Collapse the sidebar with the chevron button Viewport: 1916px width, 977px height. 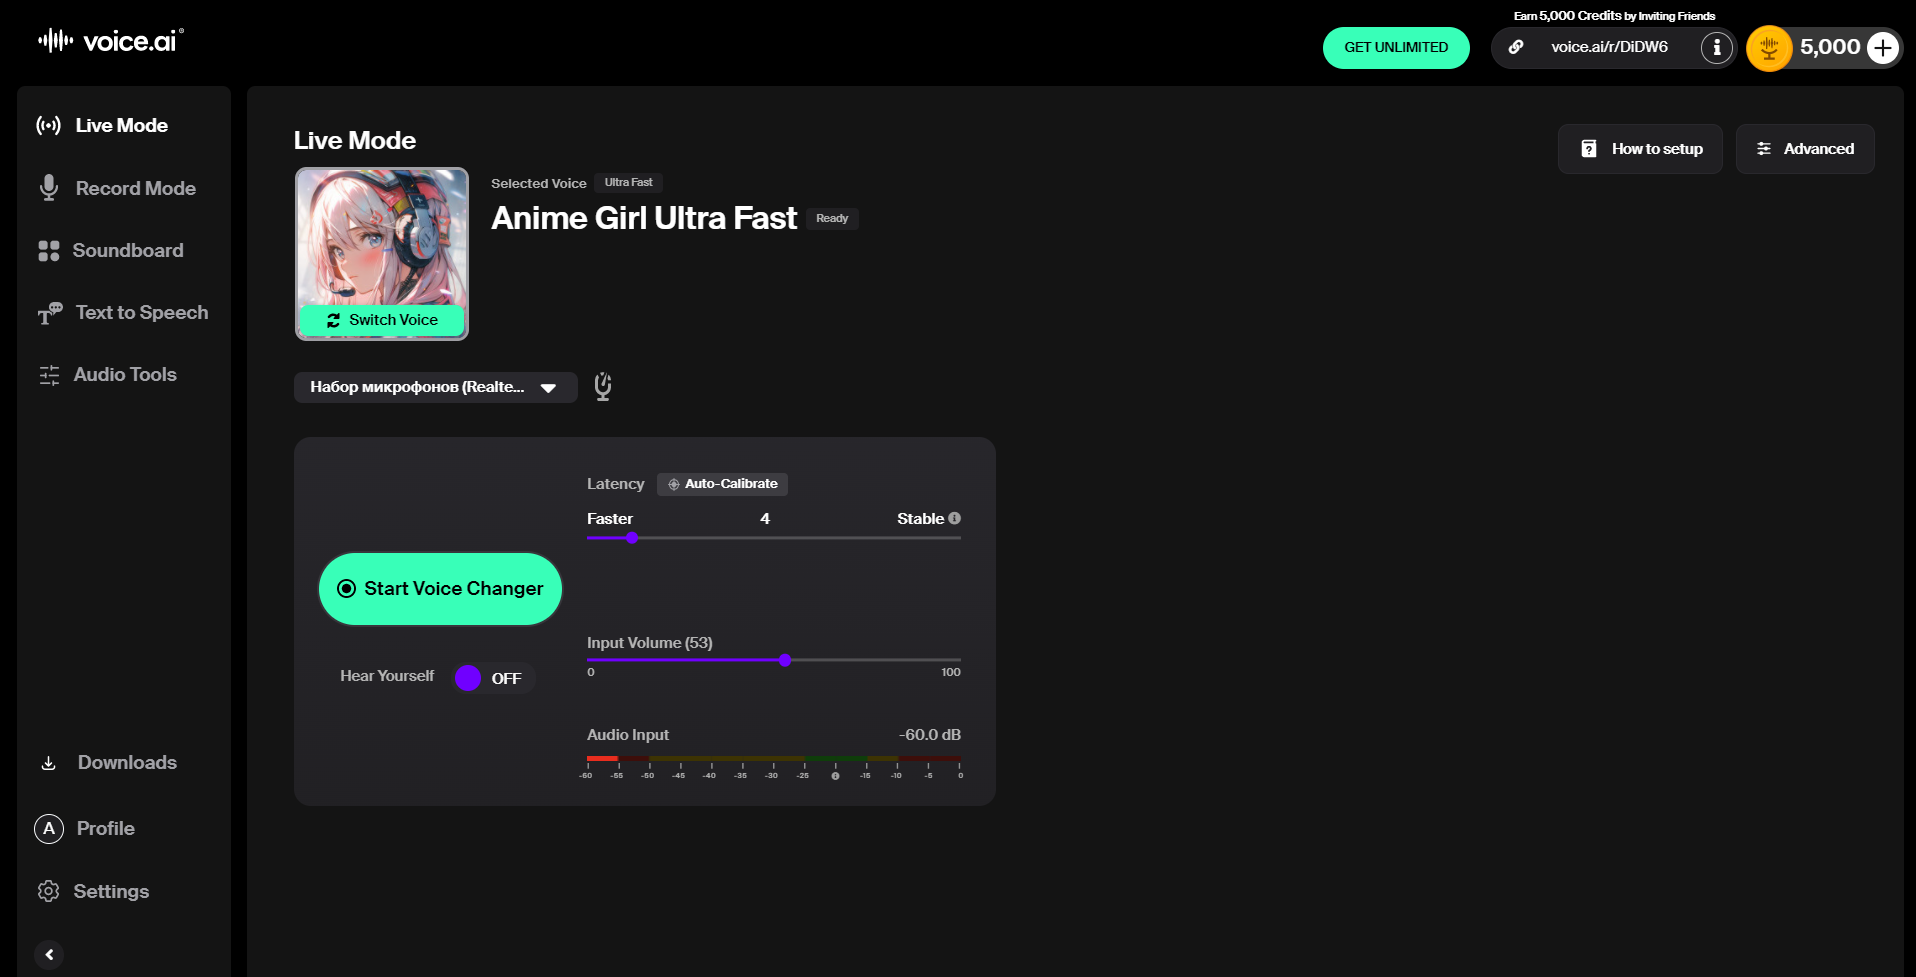coord(49,955)
